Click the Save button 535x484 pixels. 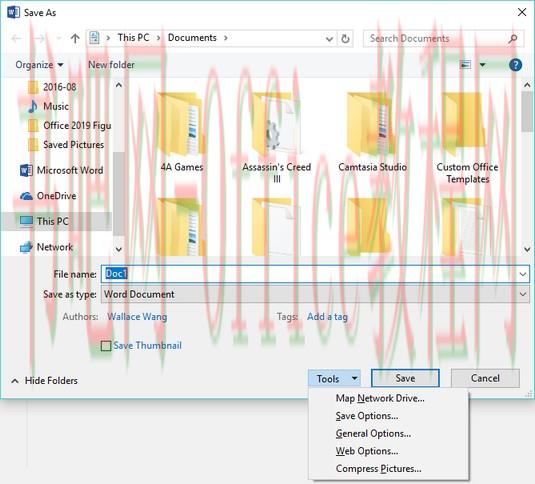point(405,378)
